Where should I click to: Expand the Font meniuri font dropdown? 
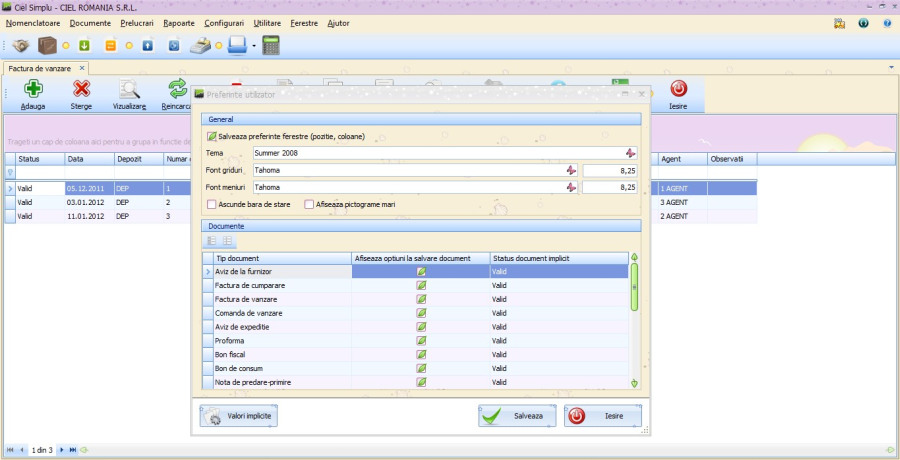click(571, 187)
